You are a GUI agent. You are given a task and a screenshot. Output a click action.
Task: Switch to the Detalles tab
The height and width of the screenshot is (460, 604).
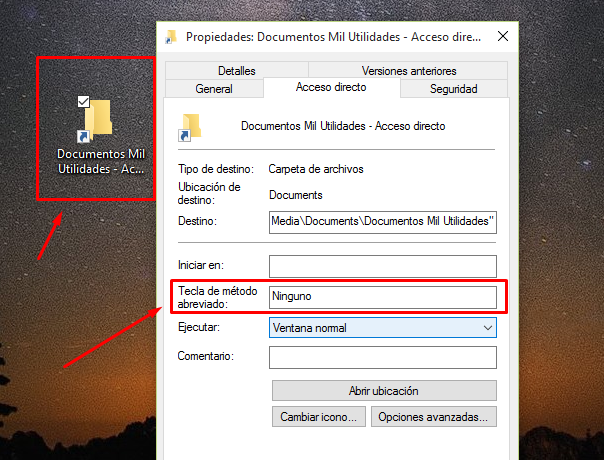pos(237,71)
